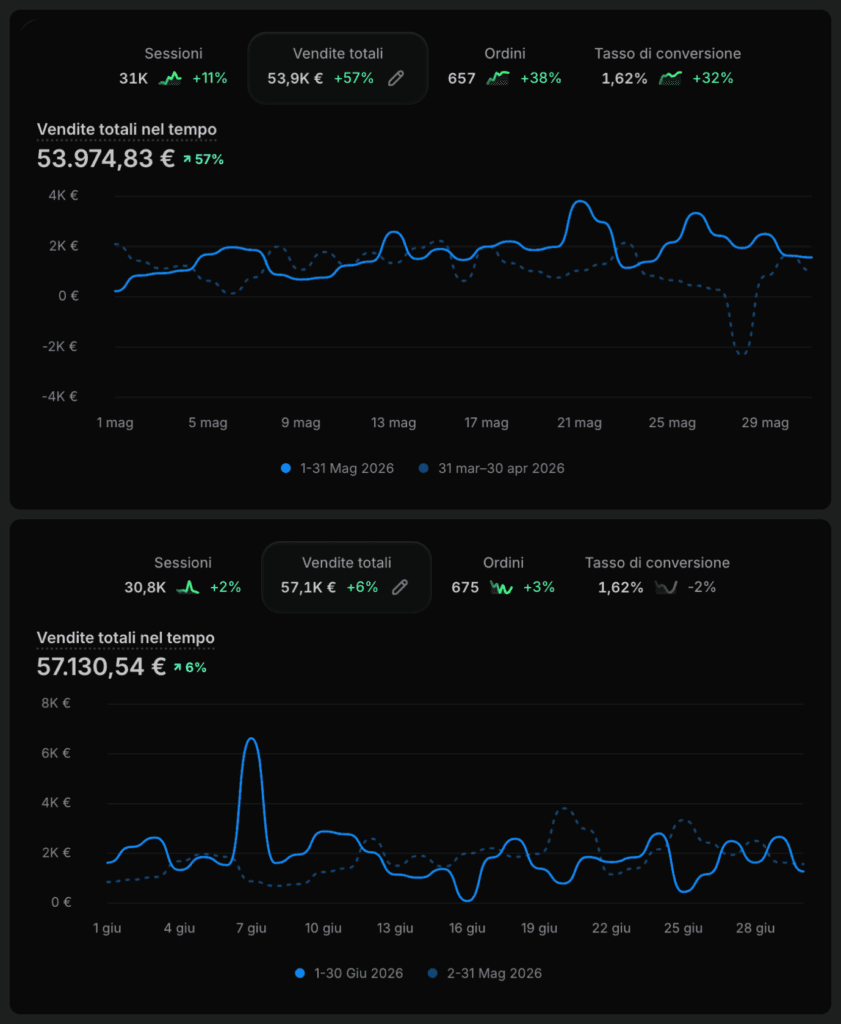The height and width of the screenshot is (1024, 841).
Task: Click the 57.130,54 € total value
Action: click(x=101, y=667)
